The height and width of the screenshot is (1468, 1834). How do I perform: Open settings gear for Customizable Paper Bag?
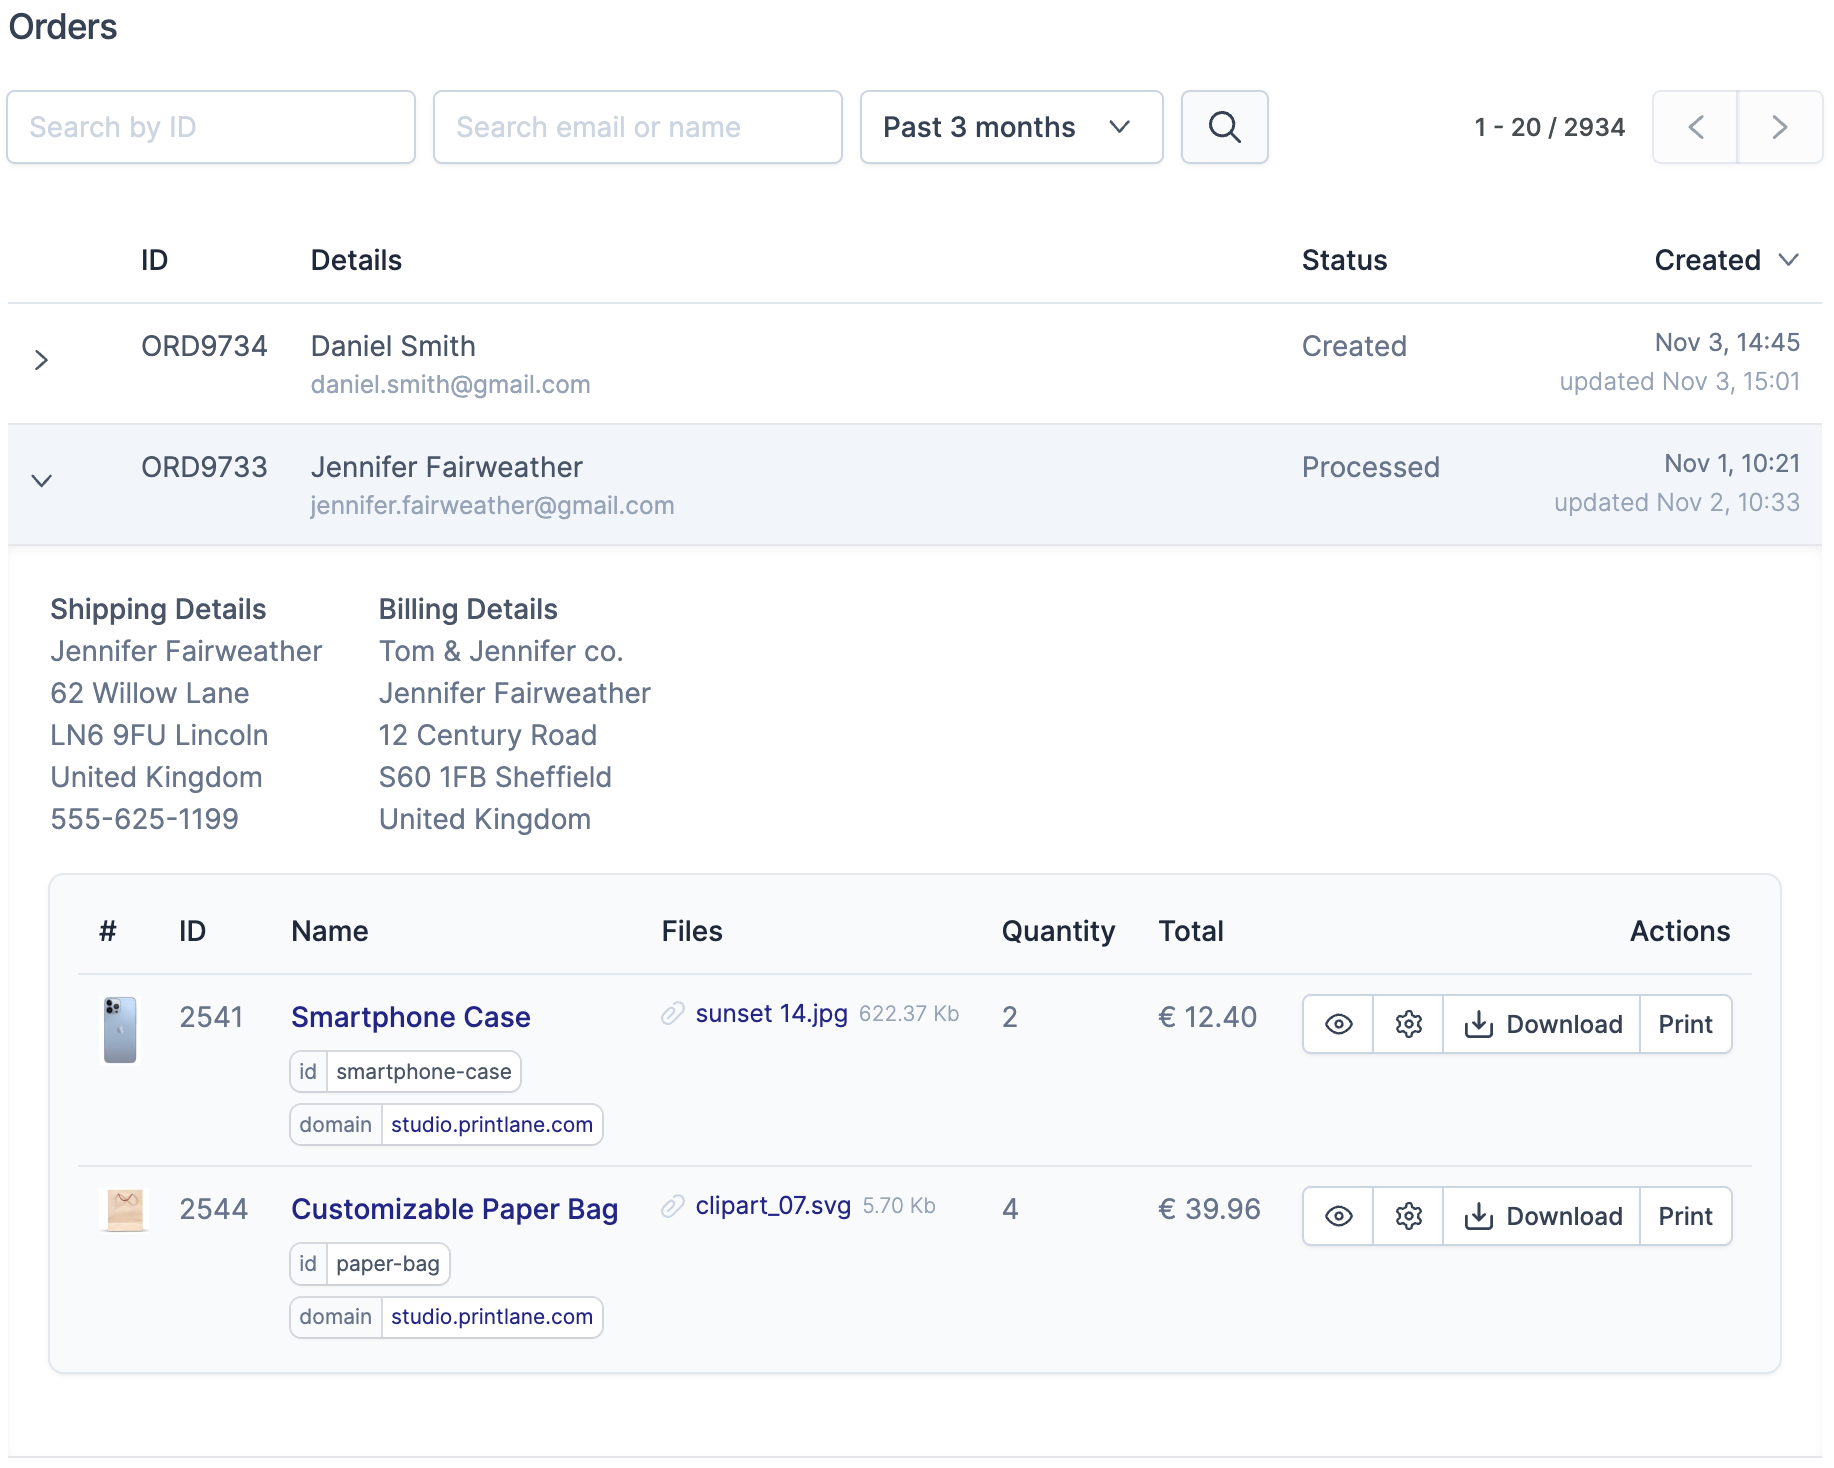1407,1216
